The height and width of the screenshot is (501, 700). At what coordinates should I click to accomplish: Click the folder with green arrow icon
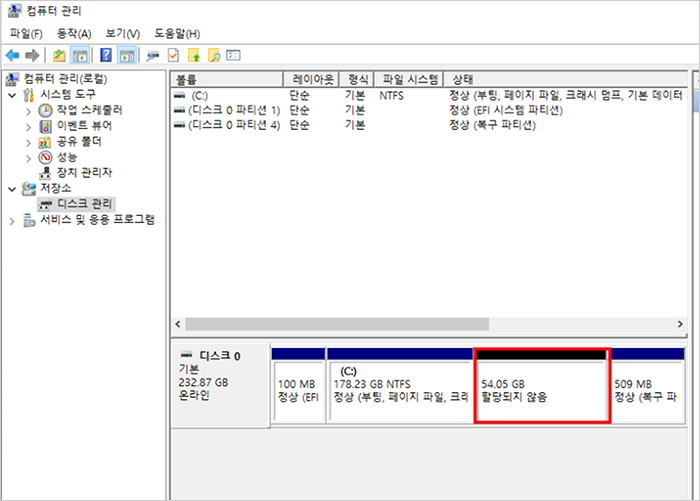click(194, 55)
